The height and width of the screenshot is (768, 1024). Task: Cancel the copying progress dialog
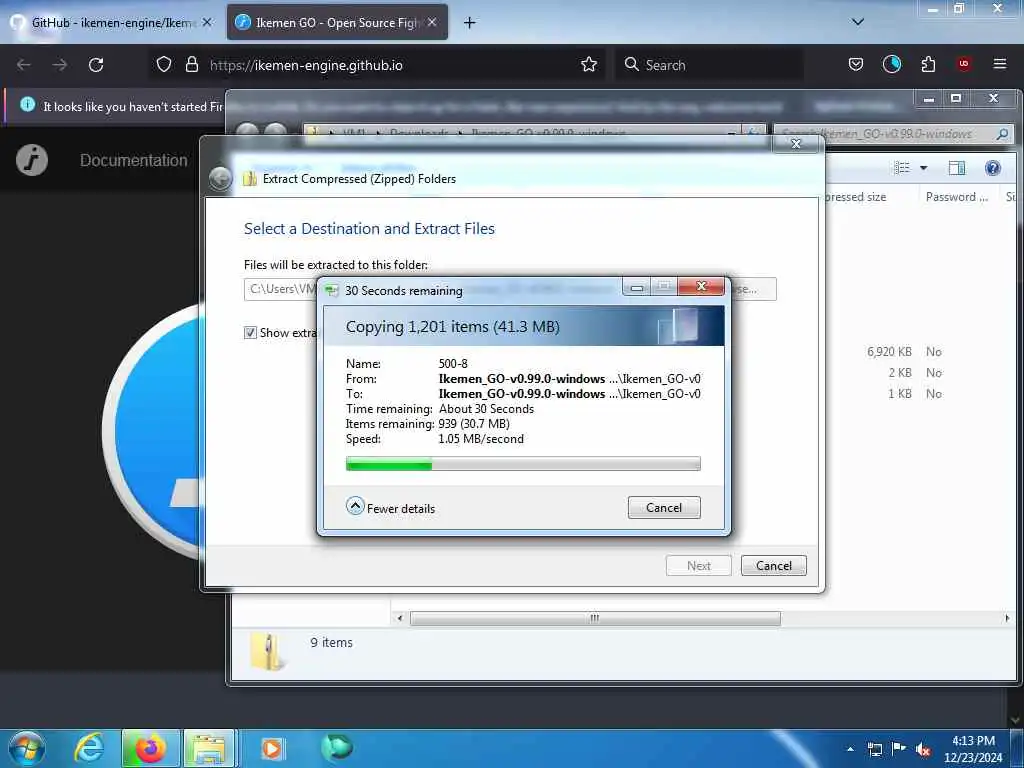664,507
